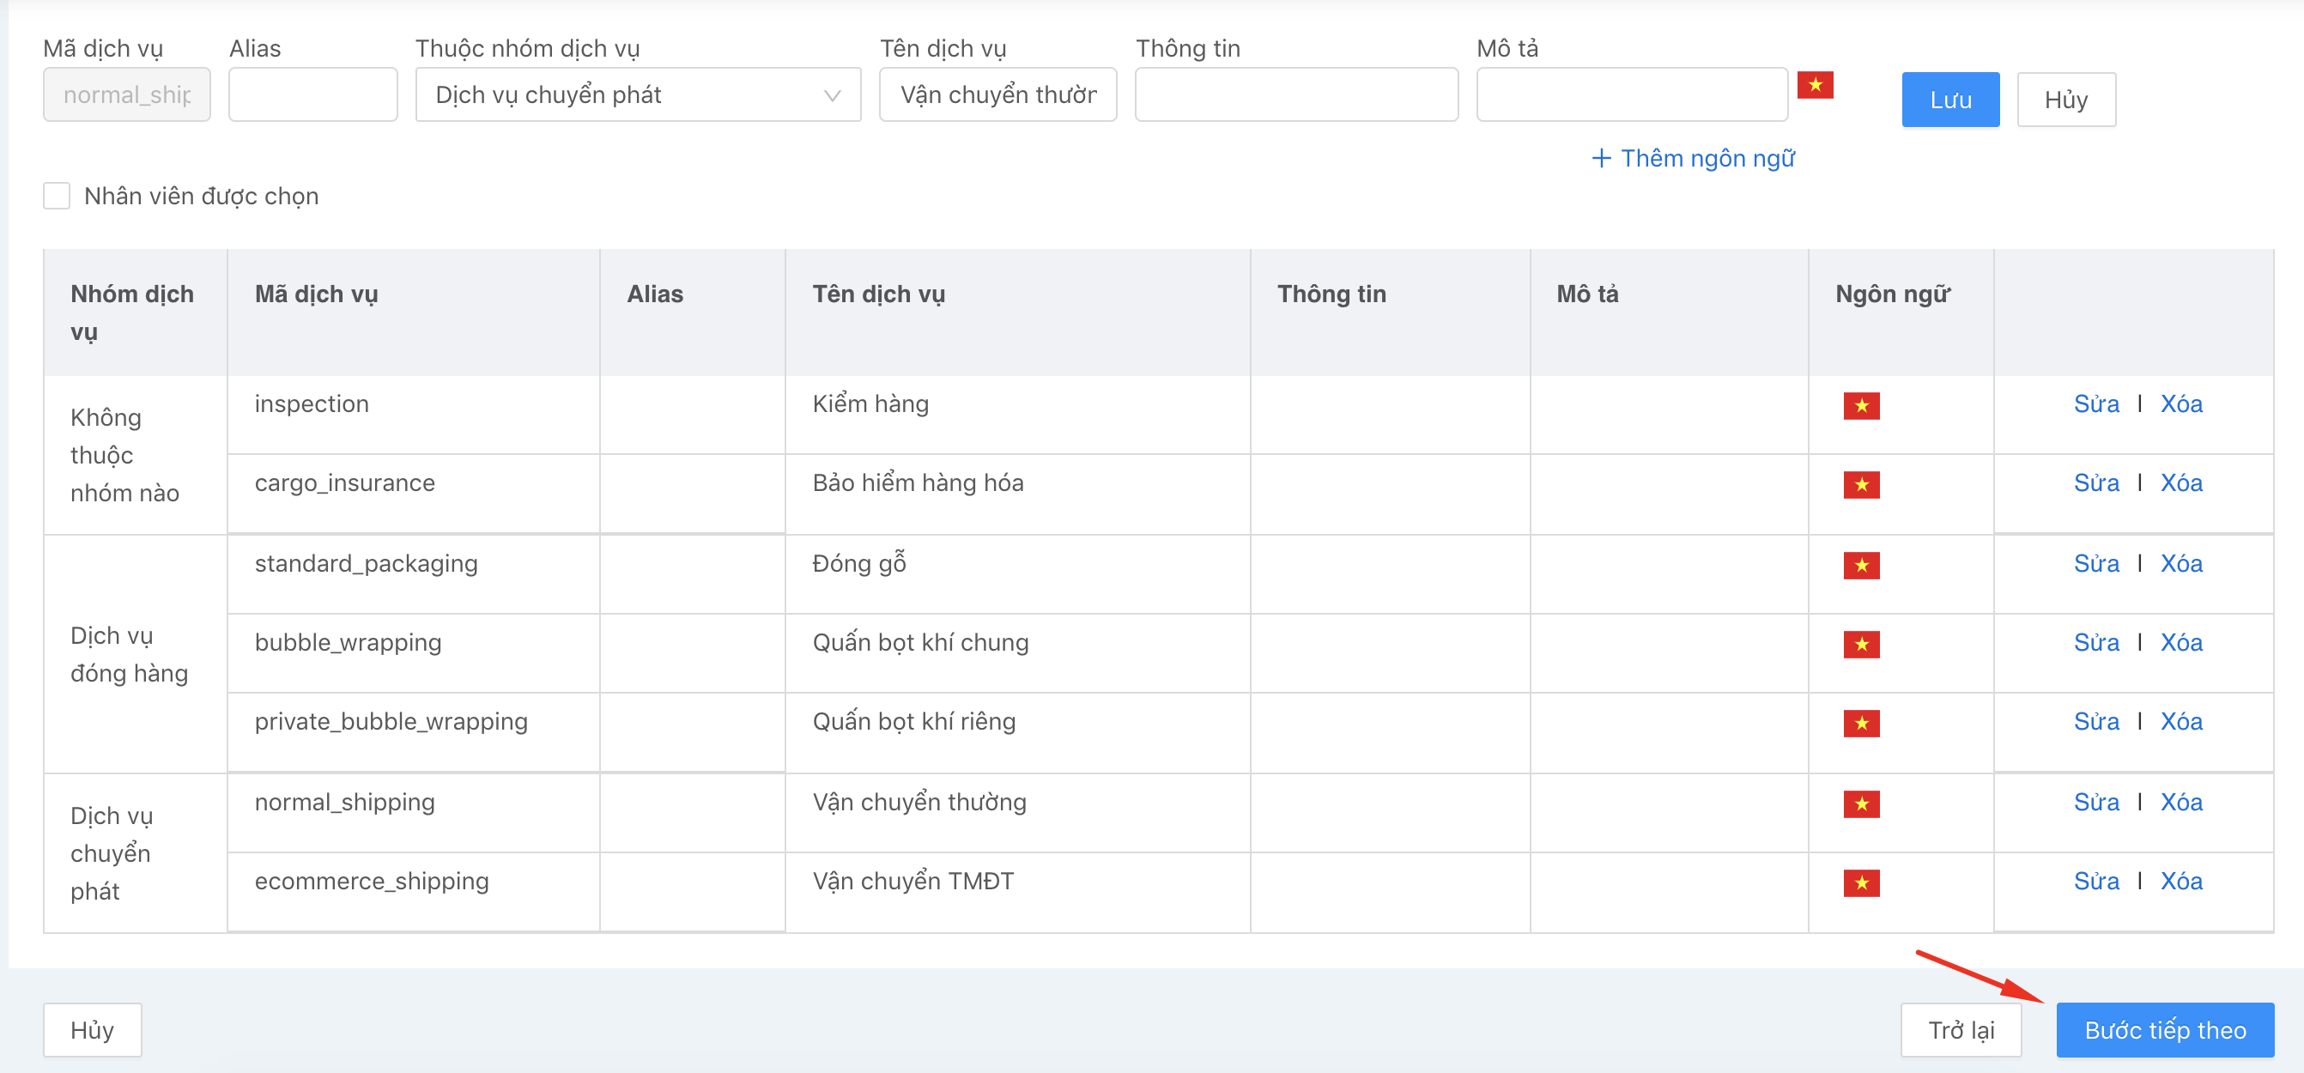
Task: Click the flag icon in the standard_packaging row
Action: [1861, 565]
